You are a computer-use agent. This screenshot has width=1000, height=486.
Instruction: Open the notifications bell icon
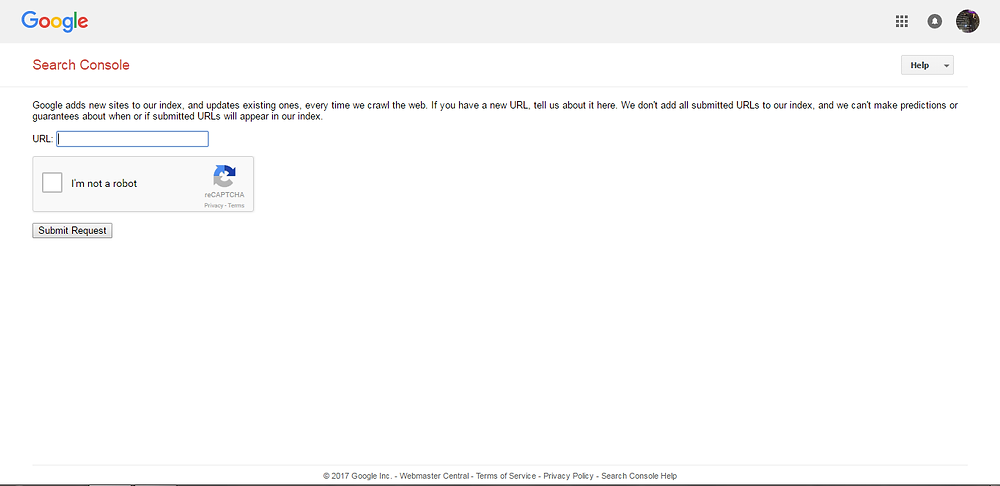[934, 22]
